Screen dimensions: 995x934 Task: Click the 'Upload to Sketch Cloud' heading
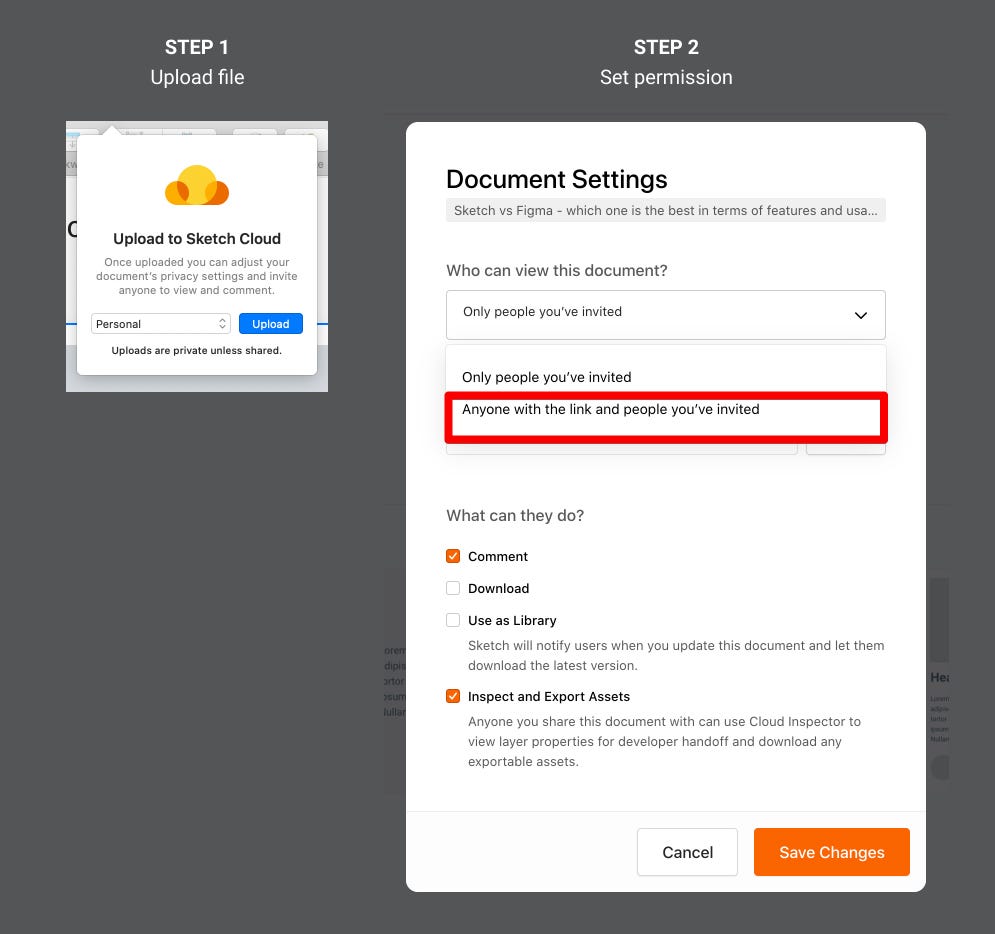[x=197, y=239]
